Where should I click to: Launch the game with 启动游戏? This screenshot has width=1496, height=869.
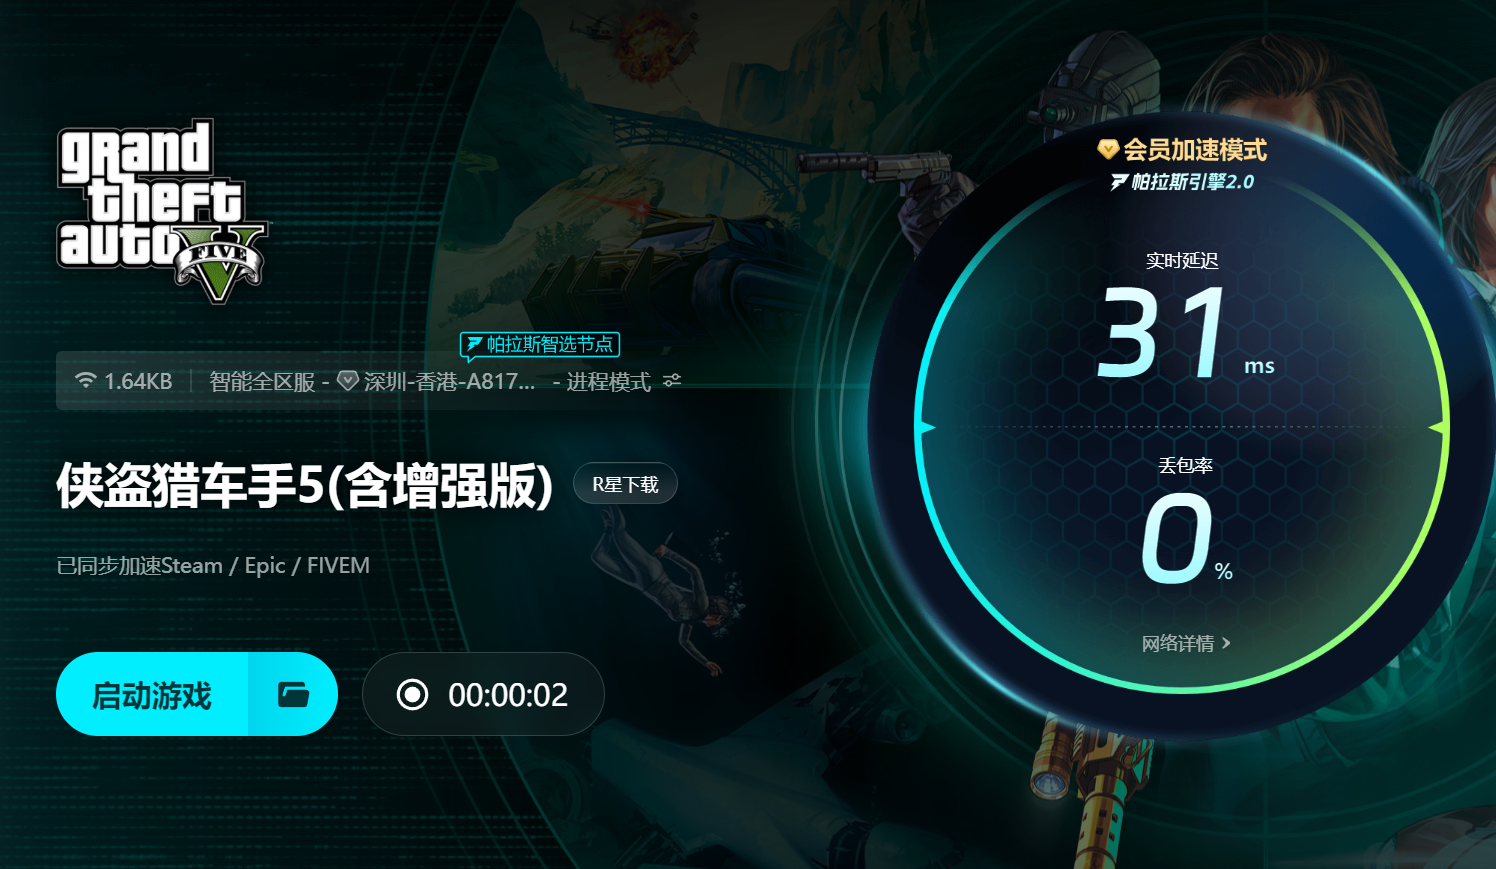pos(152,694)
